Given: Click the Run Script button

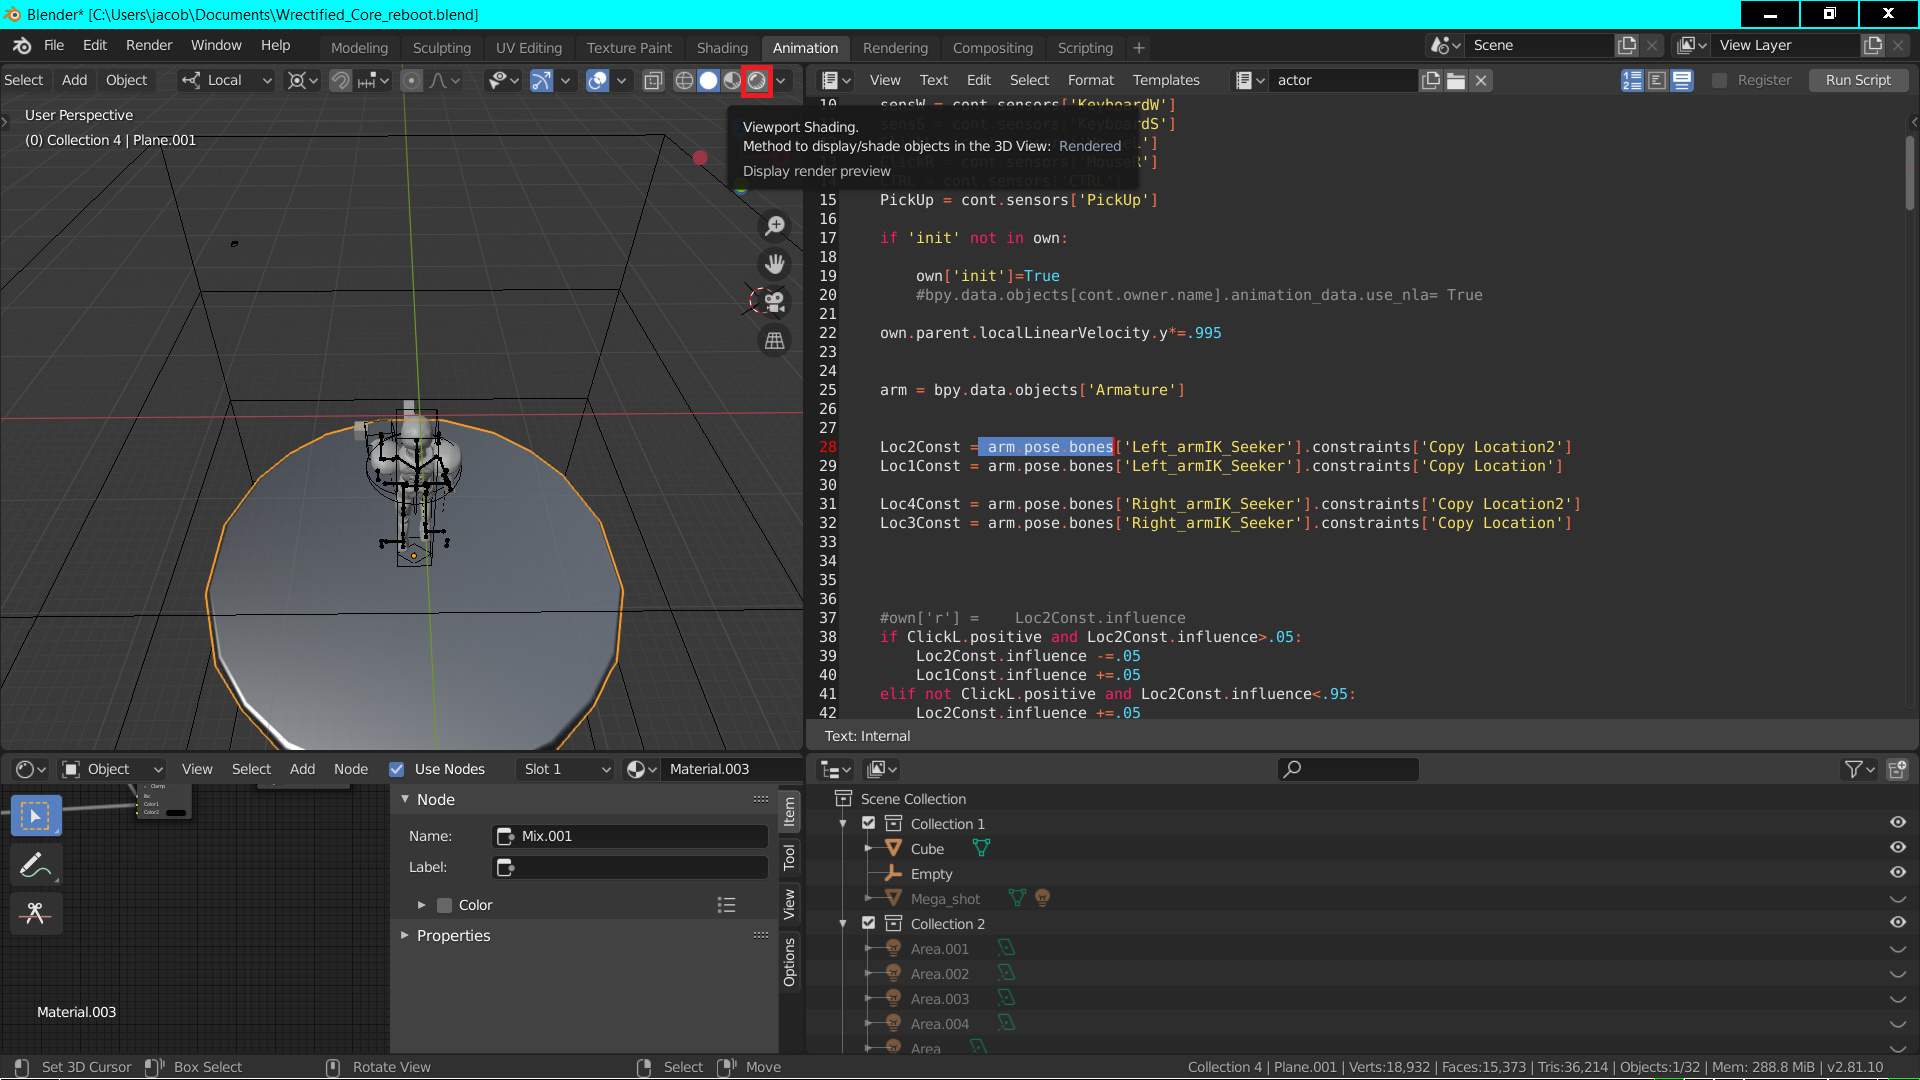Looking at the screenshot, I should point(1858,81).
